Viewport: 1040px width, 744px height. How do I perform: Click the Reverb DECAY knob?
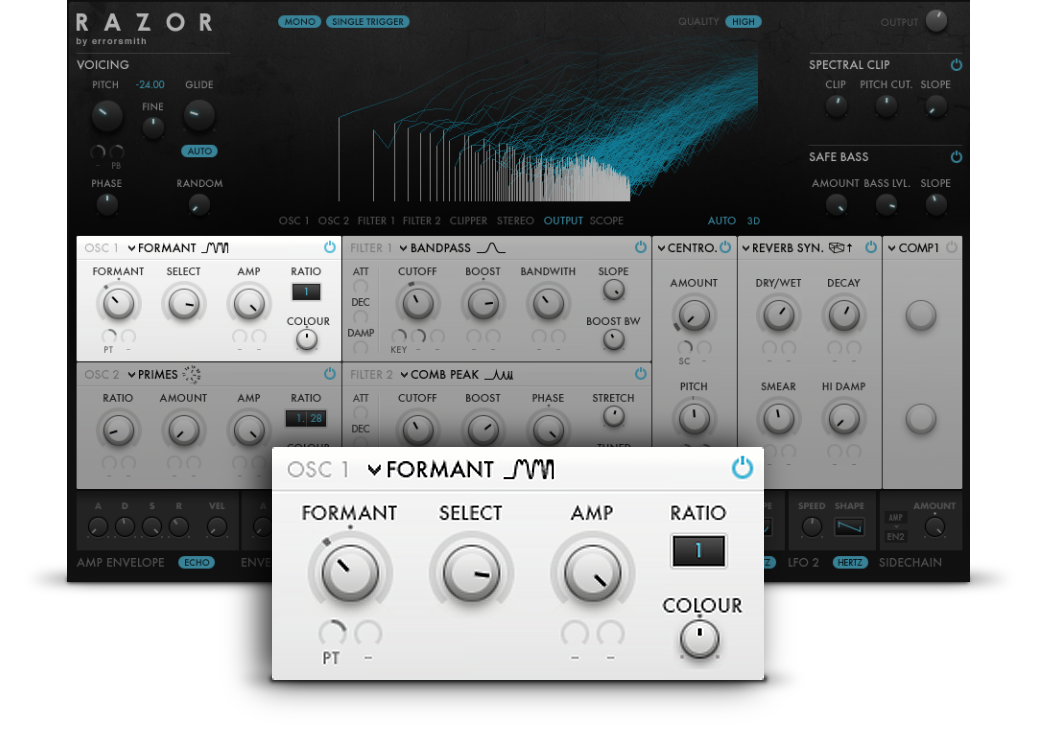844,314
